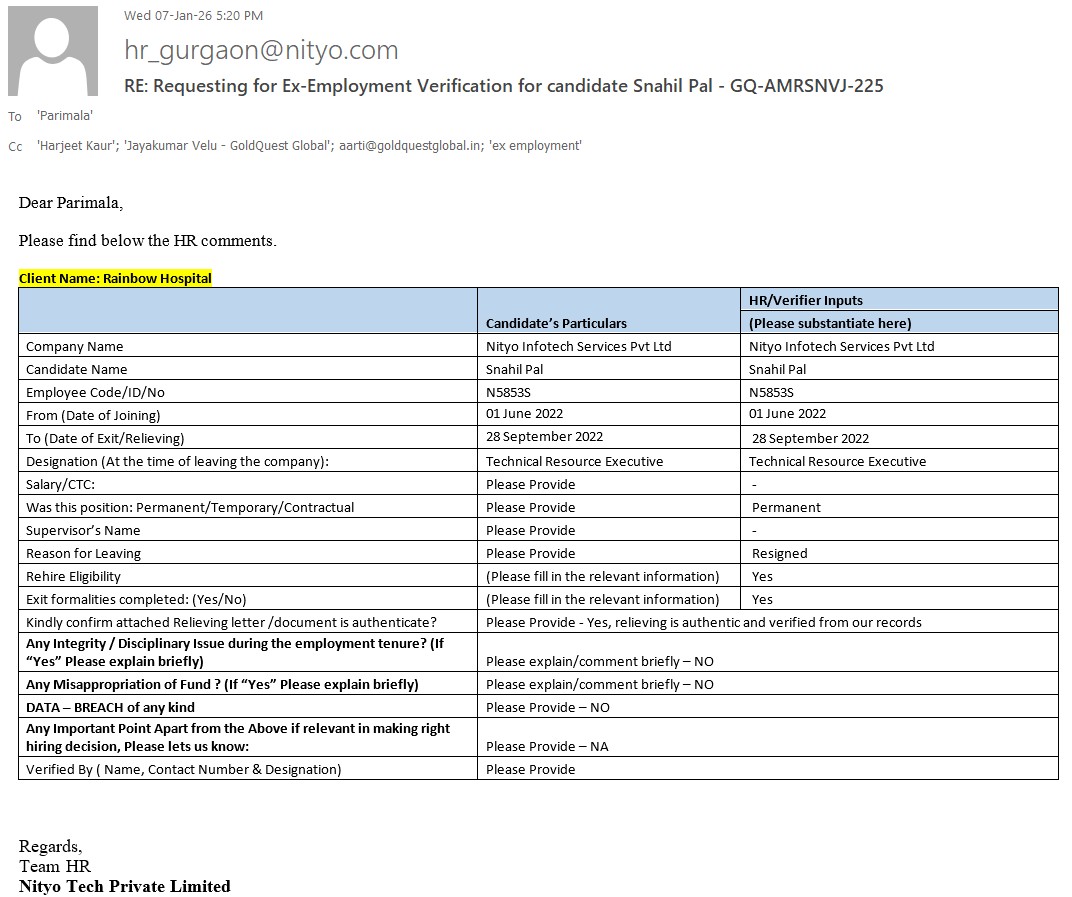The image size is (1072, 897).
Task: Click highlighted 'Client Name: Rainbow Hospital' text
Action: coord(115,278)
